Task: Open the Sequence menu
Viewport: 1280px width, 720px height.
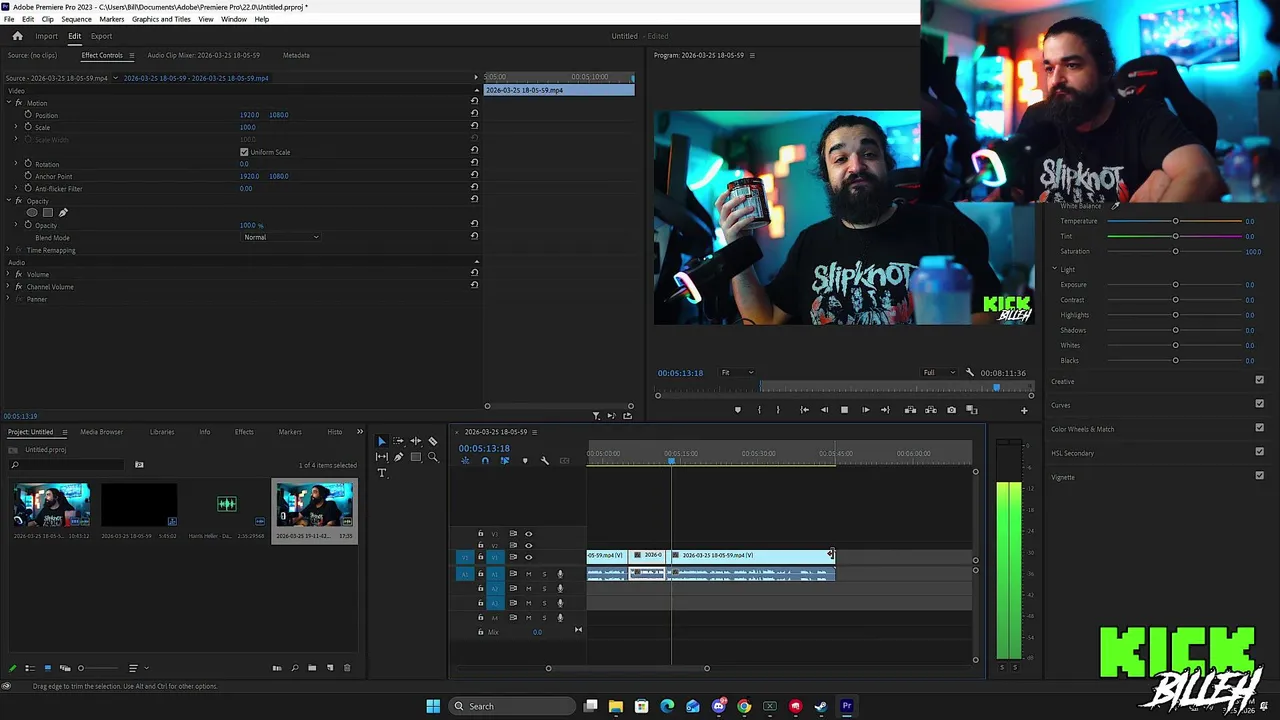Action: (76, 19)
